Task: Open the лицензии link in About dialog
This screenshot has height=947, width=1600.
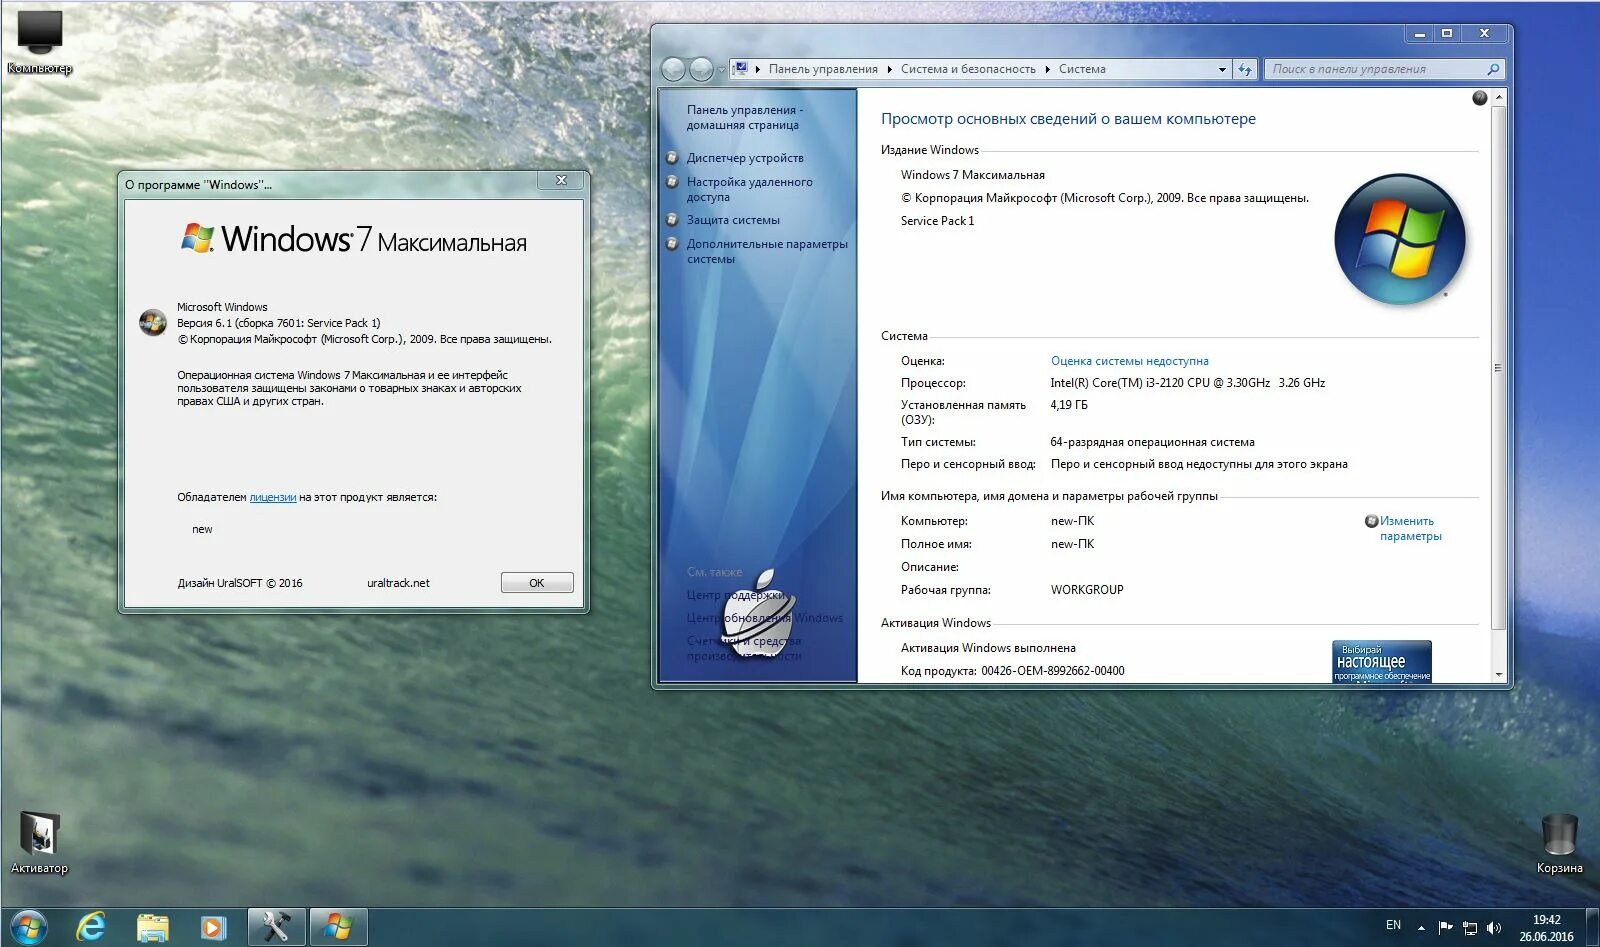Action: (273, 497)
